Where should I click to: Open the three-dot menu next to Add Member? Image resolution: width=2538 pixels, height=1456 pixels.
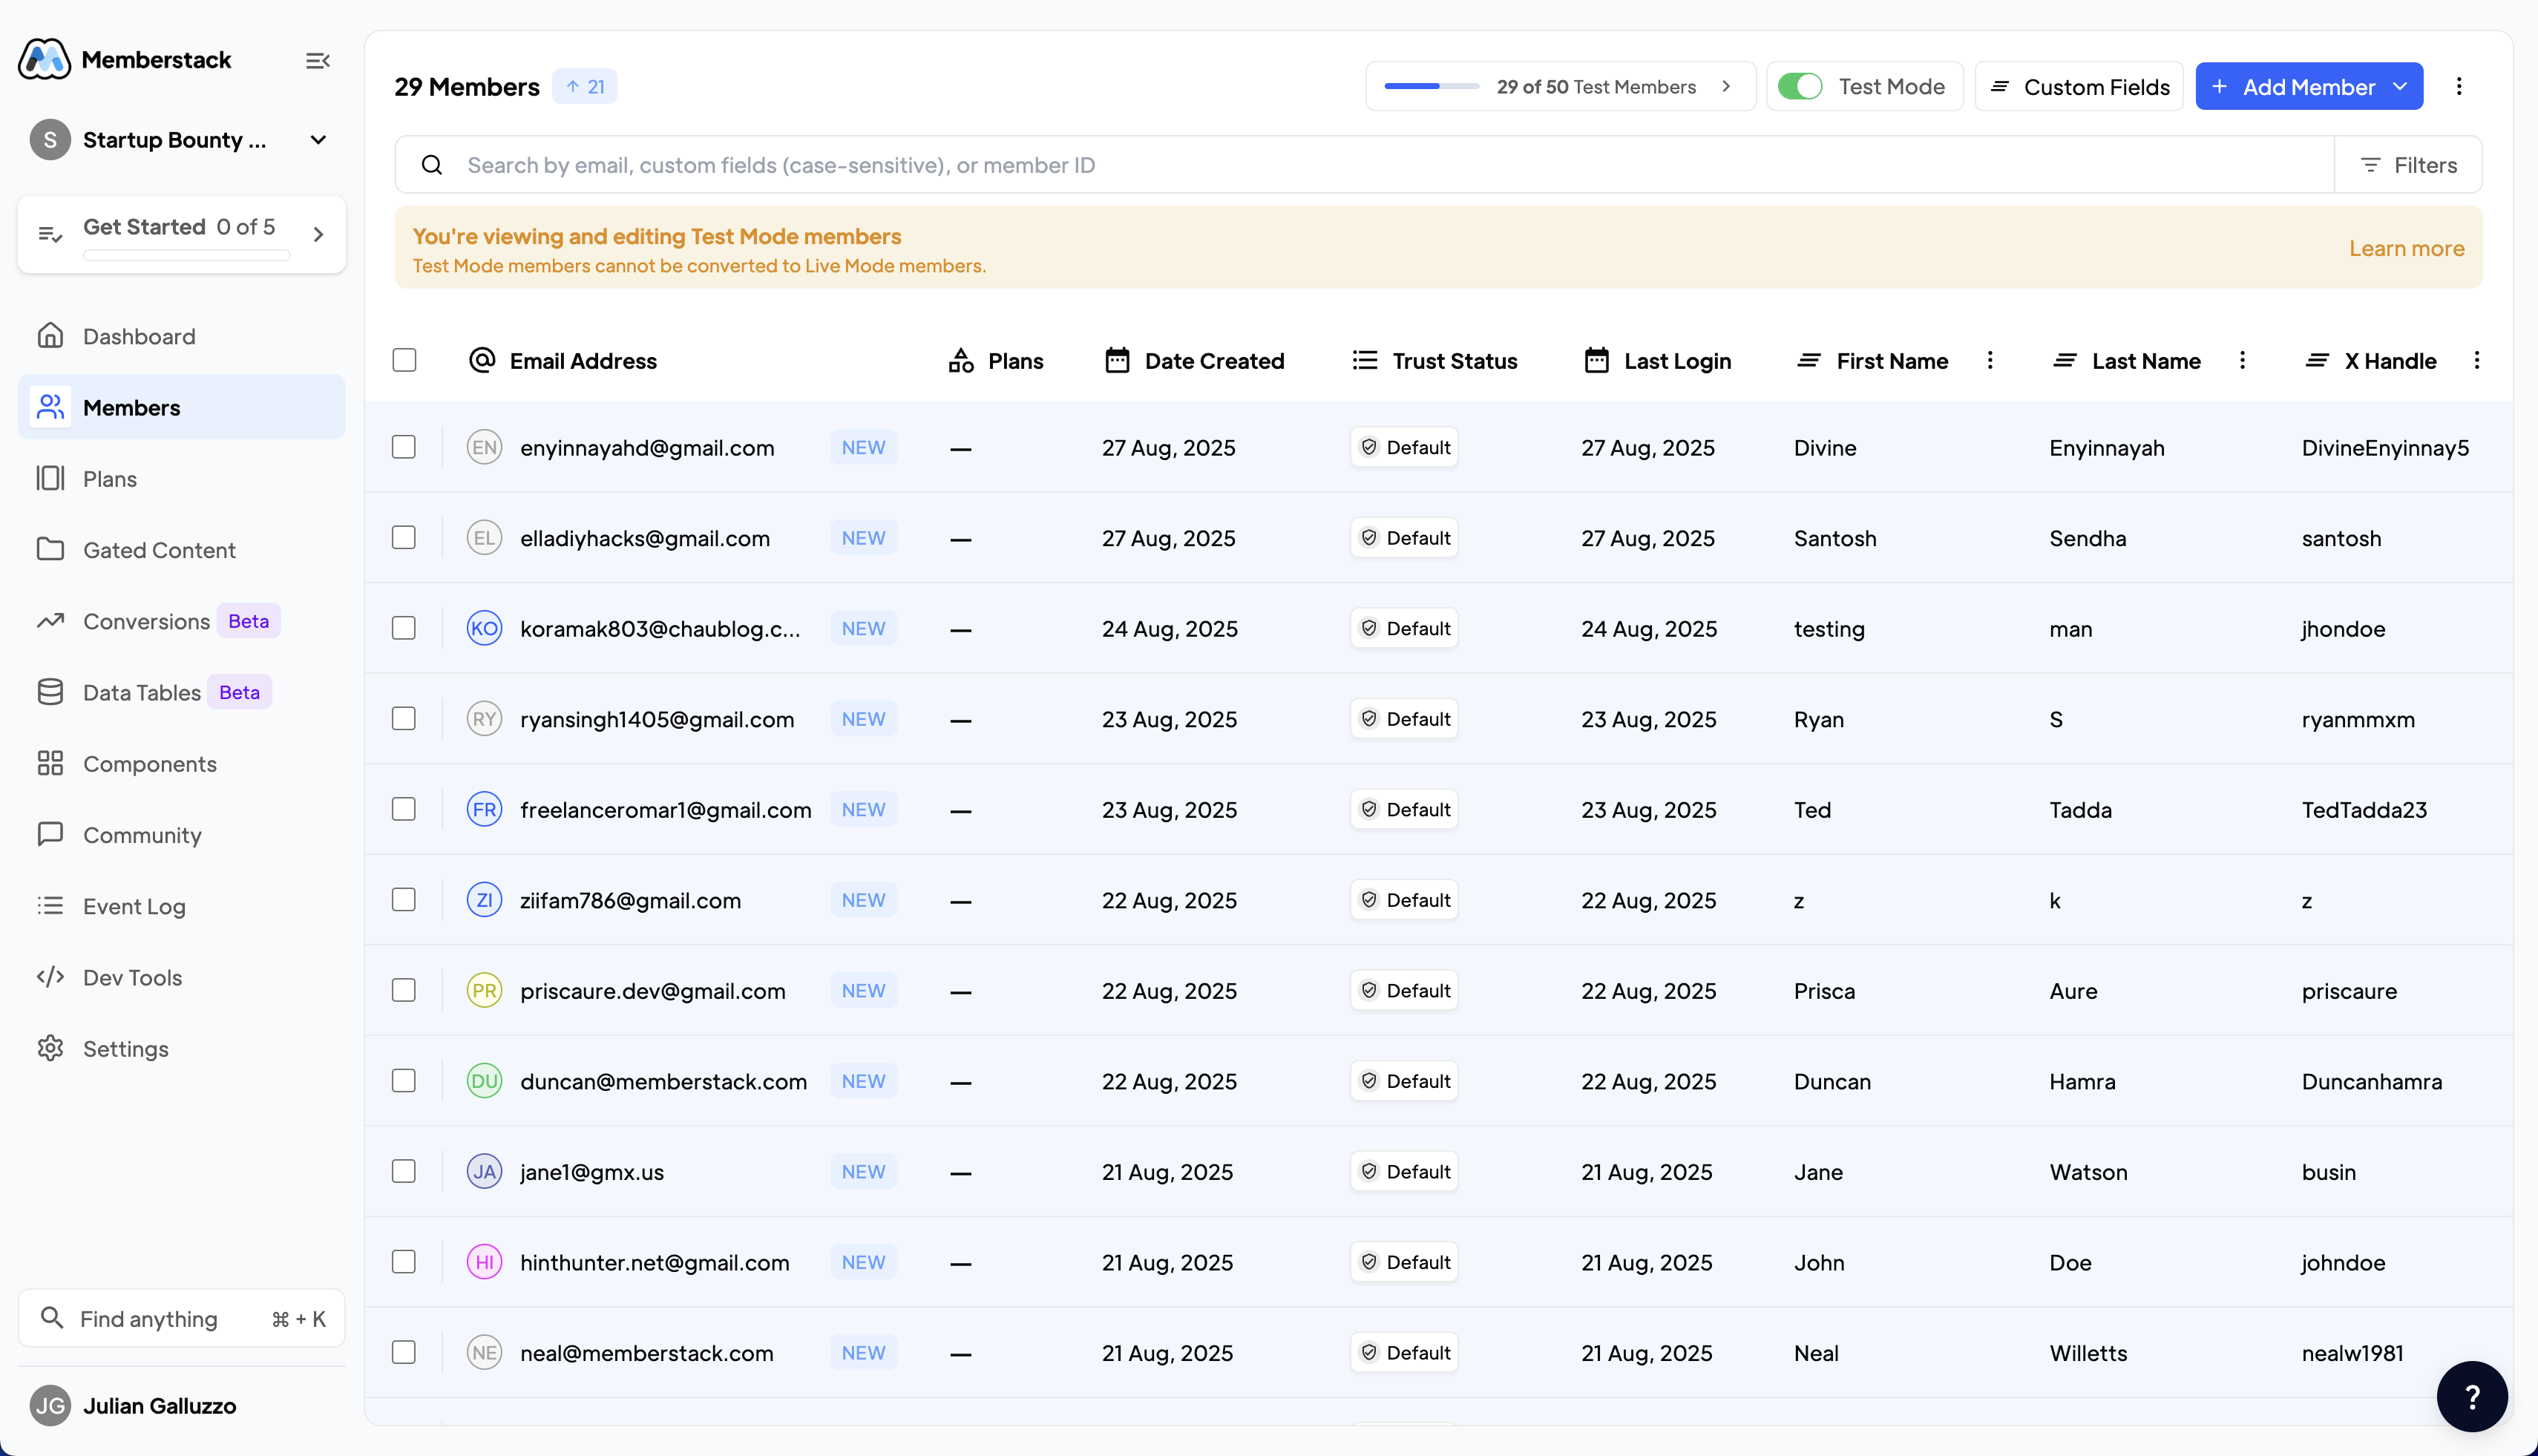tap(2459, 87)
